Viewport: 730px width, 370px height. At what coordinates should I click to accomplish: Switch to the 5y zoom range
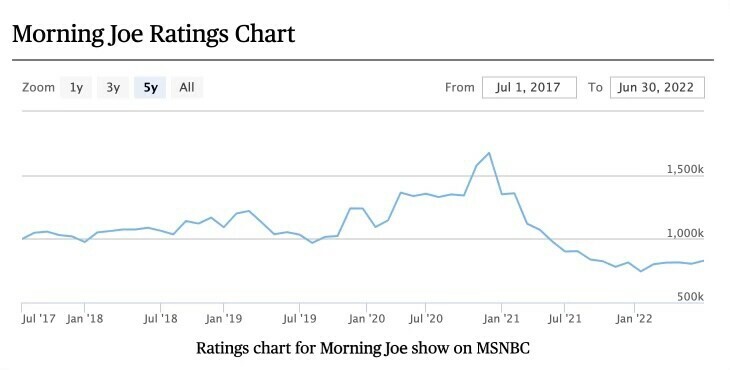pos(150,87)
